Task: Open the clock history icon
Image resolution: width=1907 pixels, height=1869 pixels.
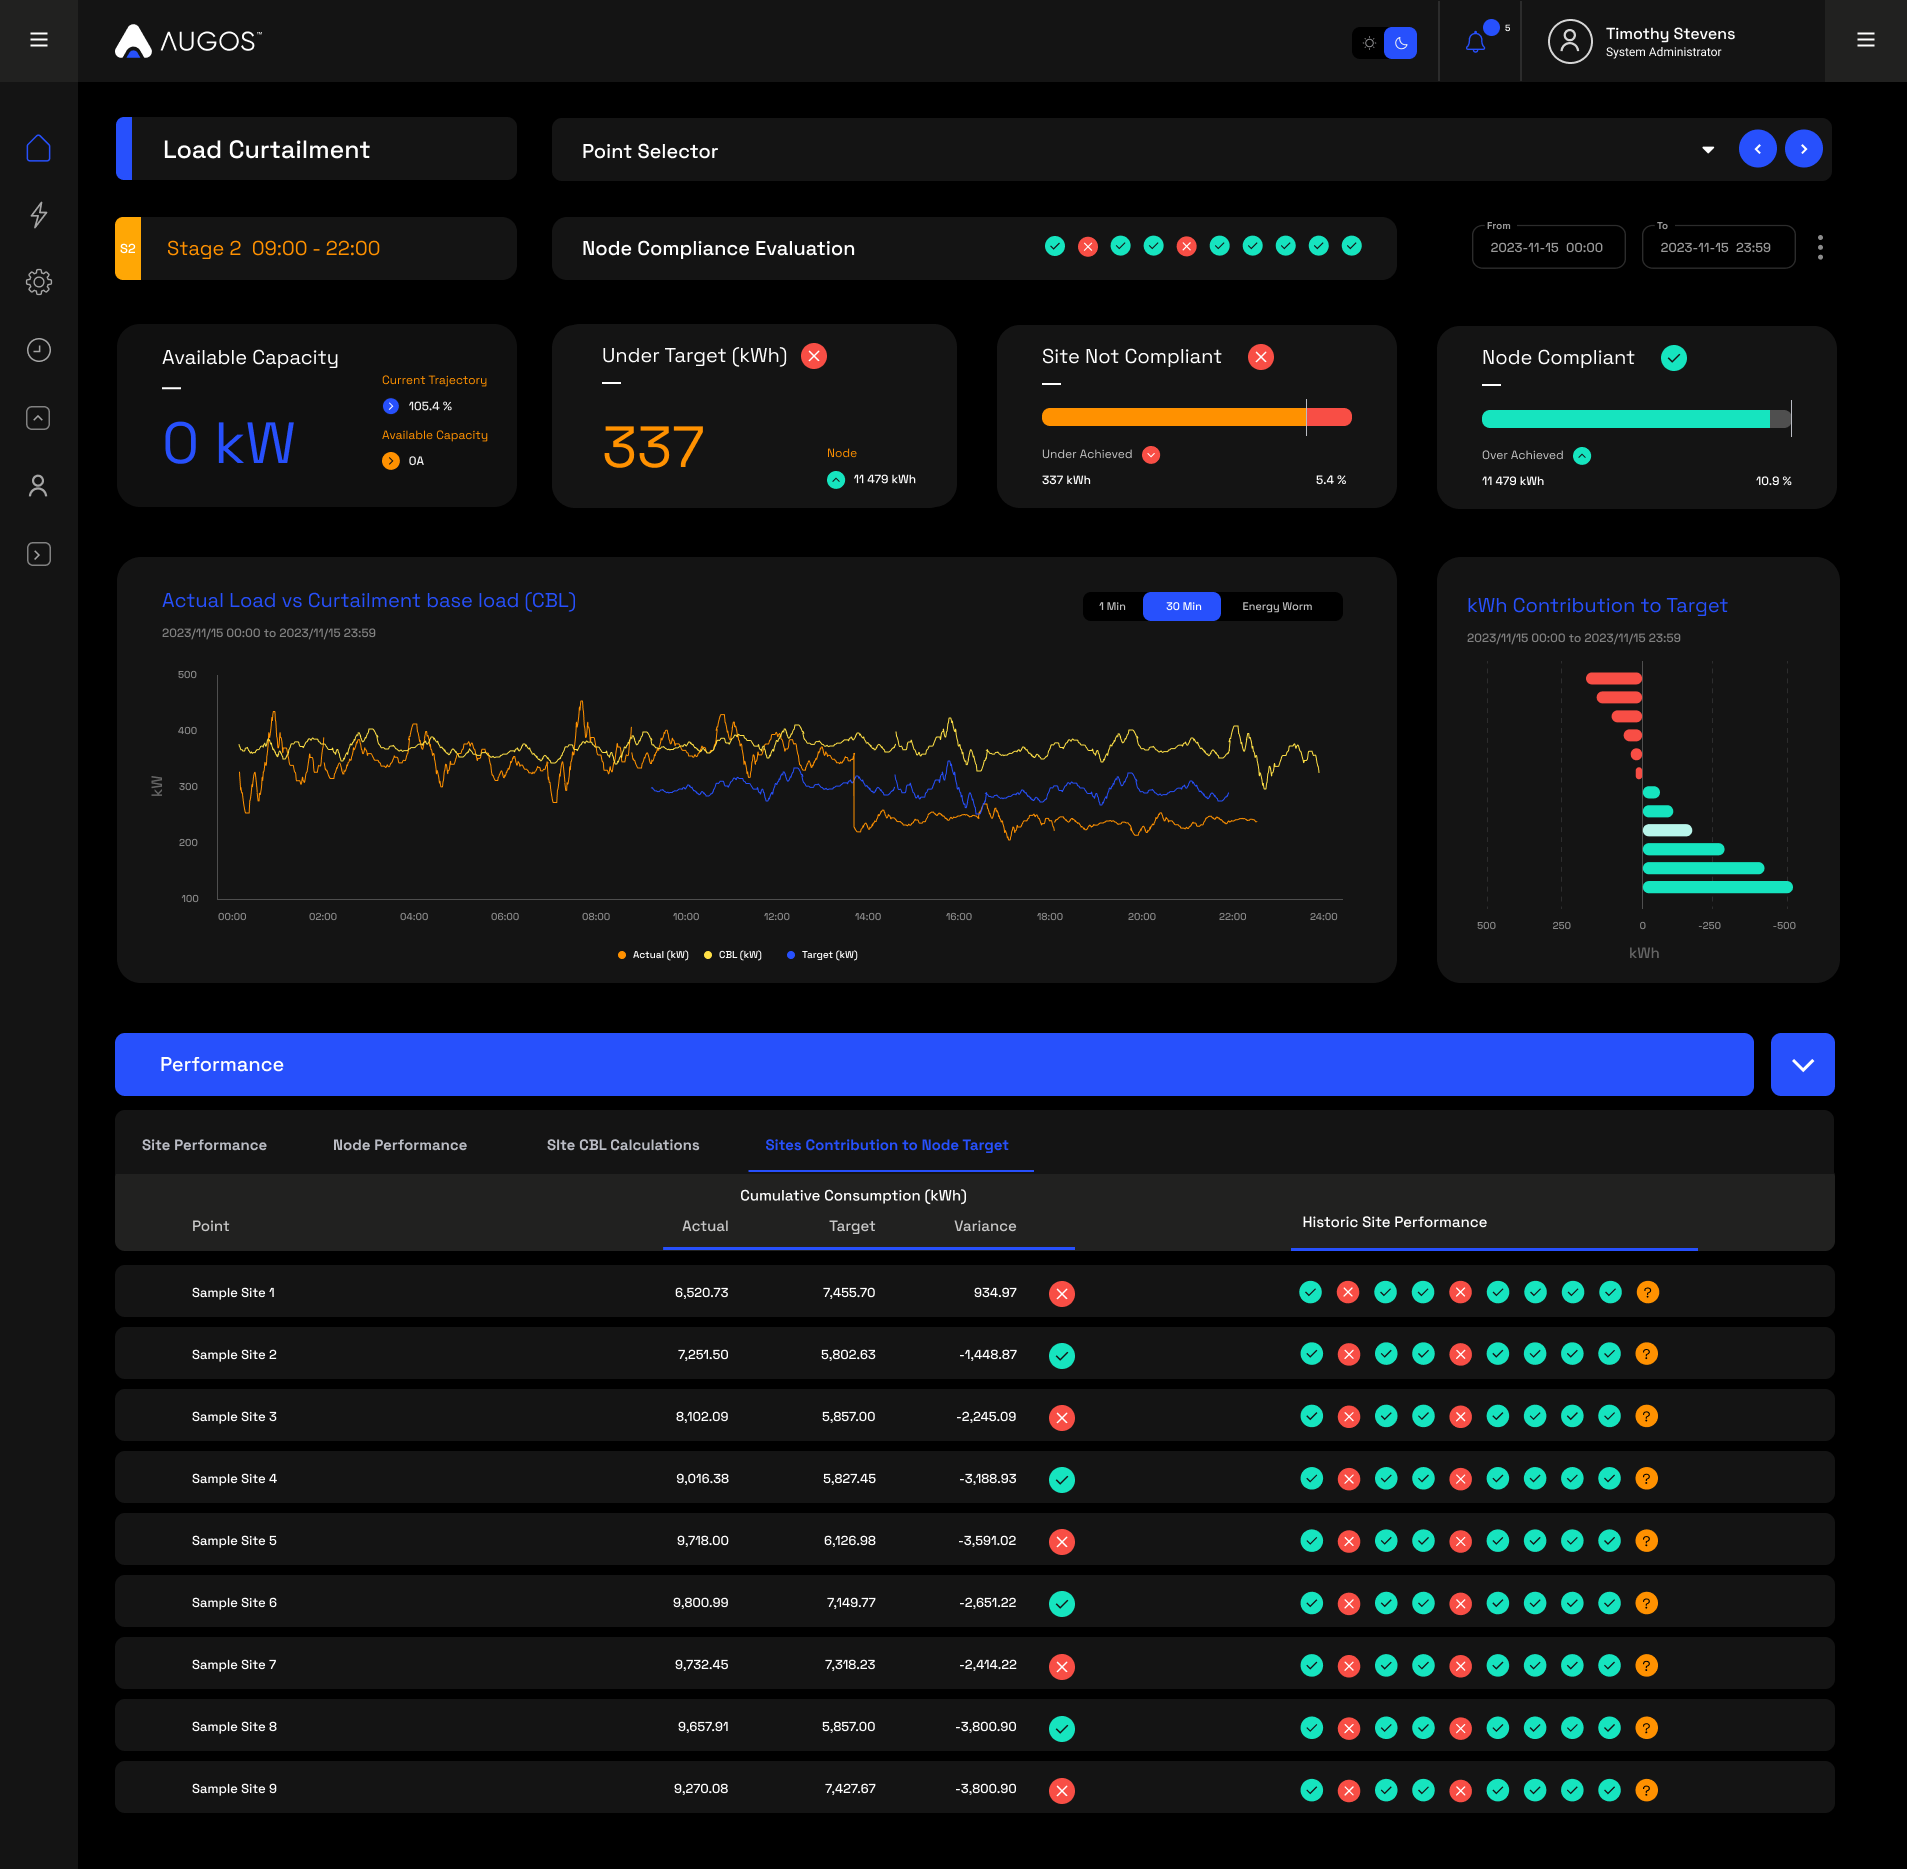Action: pos(38,350)
